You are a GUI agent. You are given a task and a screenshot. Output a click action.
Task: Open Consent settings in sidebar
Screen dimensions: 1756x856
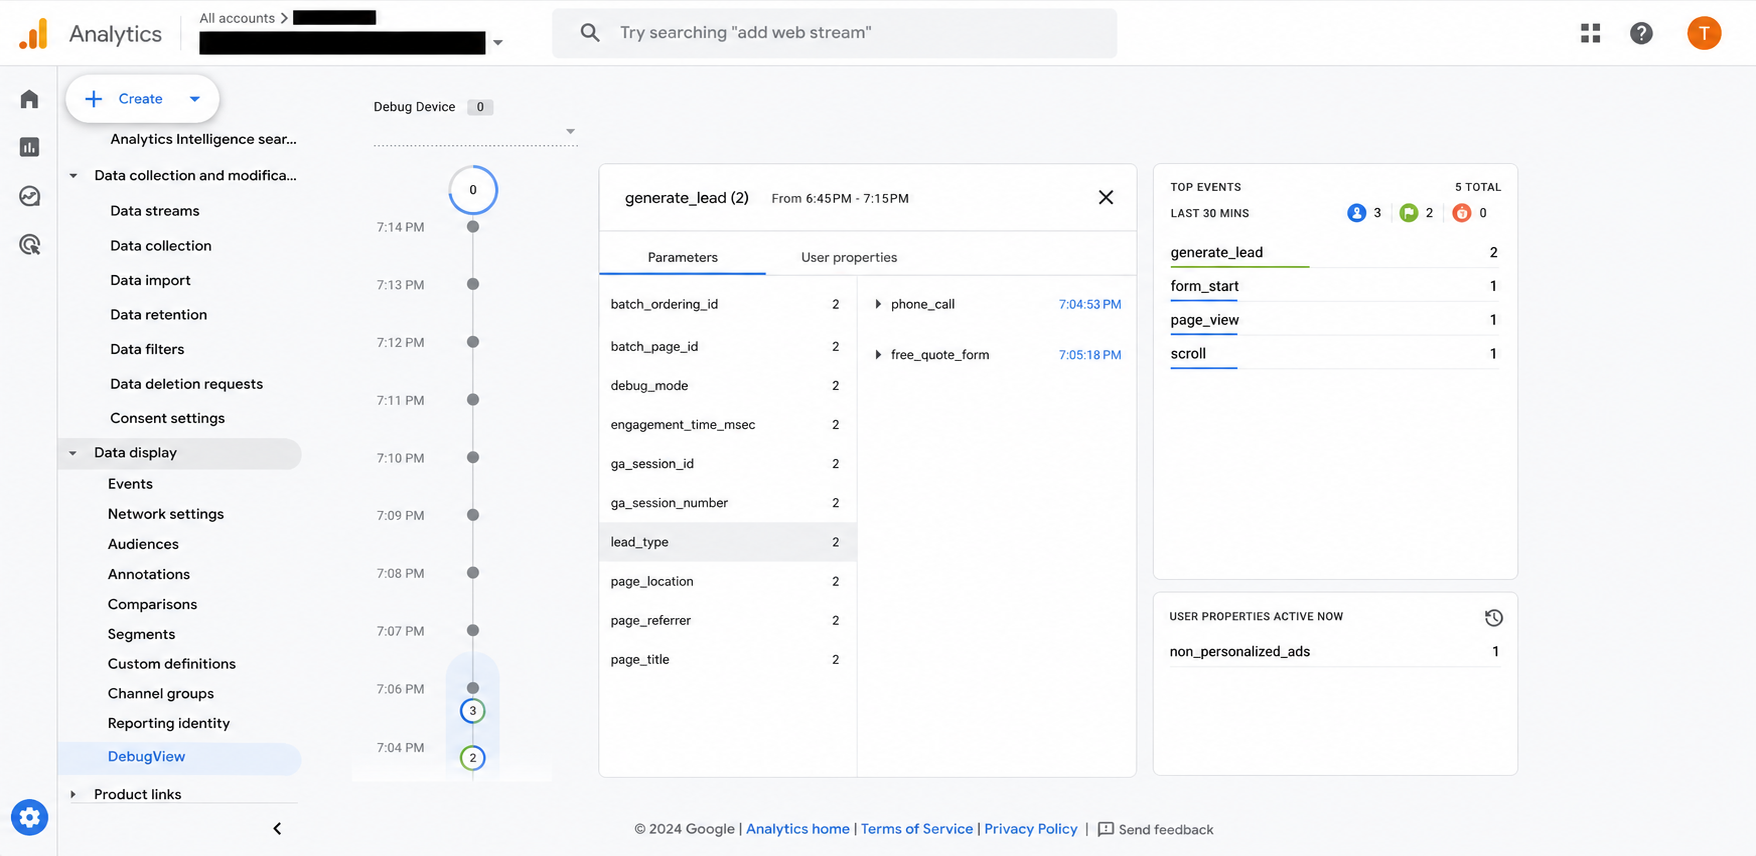[x=168, y=419]
